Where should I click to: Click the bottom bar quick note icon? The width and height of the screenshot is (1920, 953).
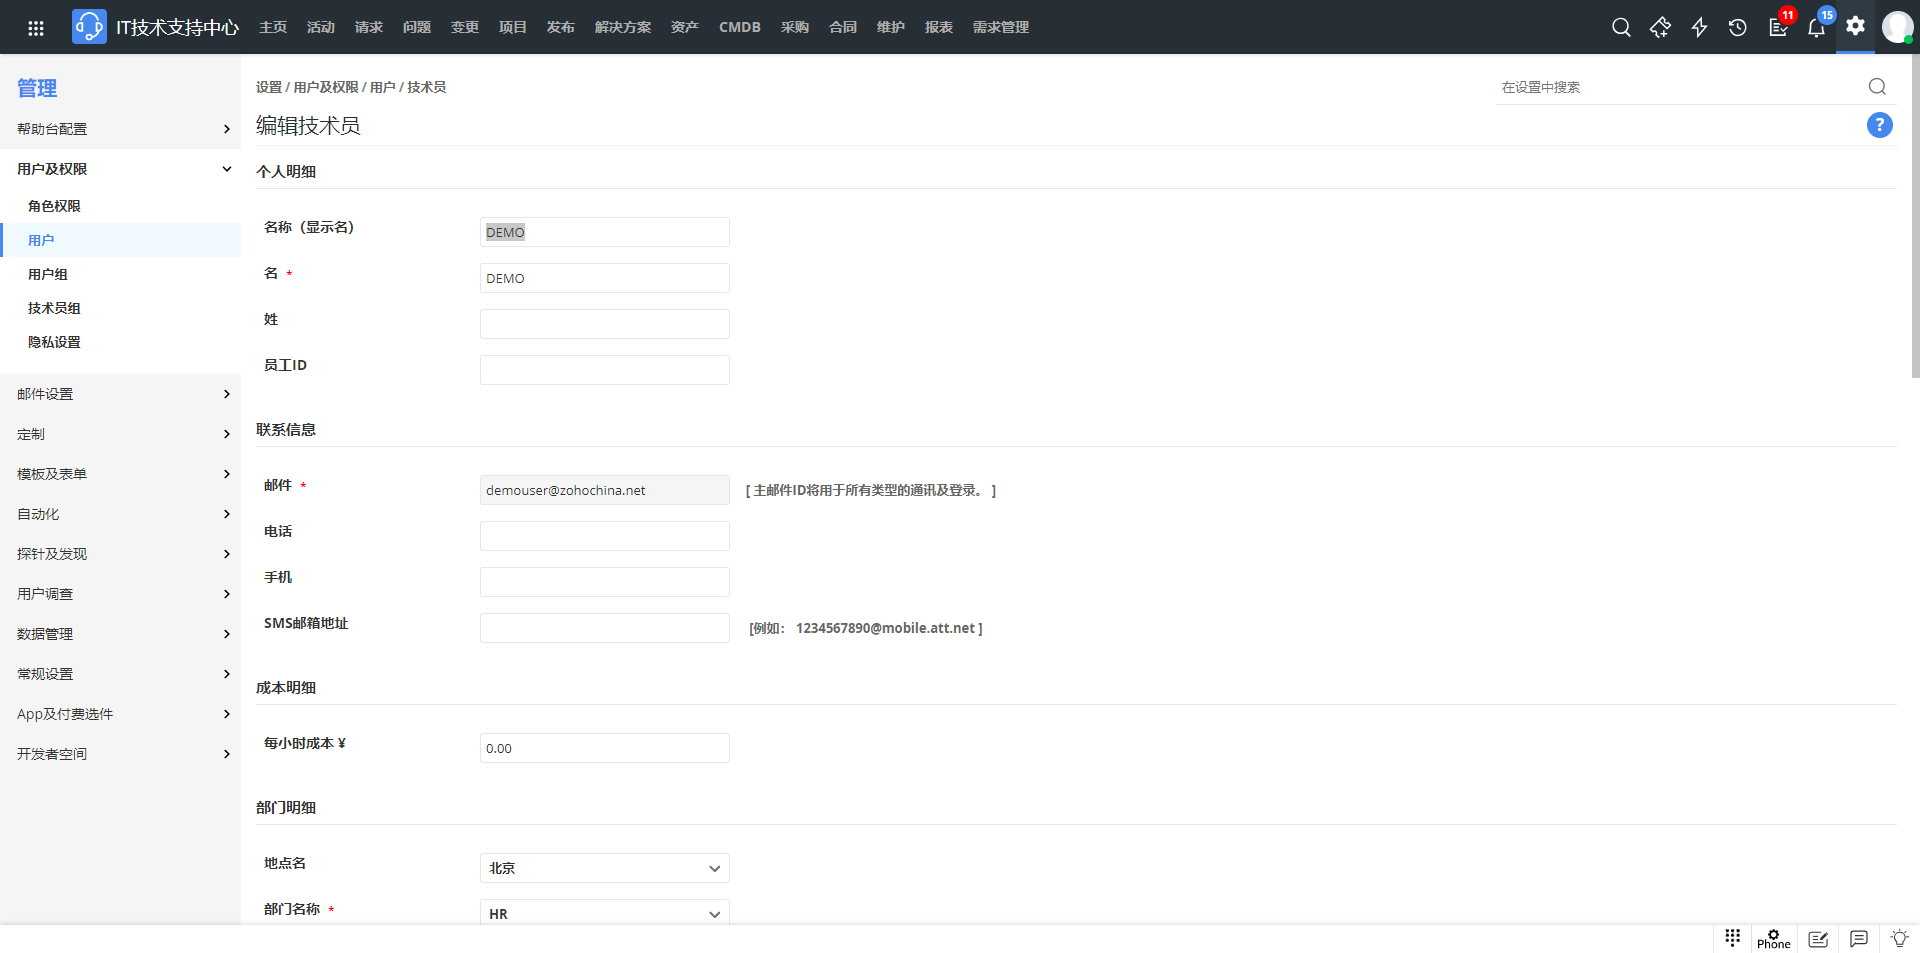point(1819,939)
